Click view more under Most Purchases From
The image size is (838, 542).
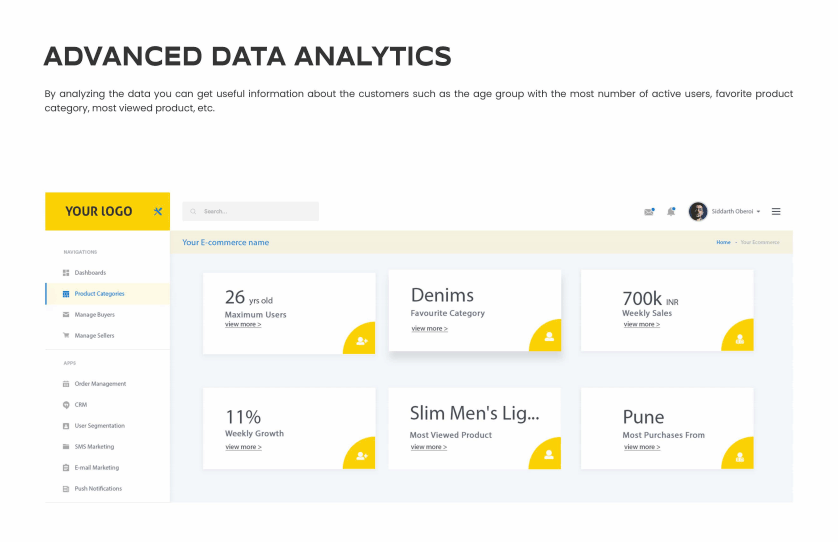click(642, 447)
